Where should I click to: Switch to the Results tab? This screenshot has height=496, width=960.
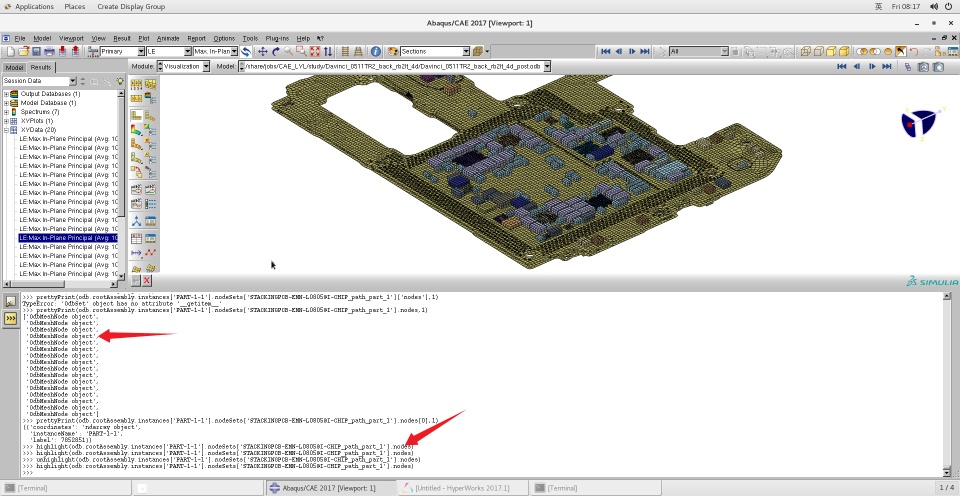pyautogui.click(x=41, y=67)
